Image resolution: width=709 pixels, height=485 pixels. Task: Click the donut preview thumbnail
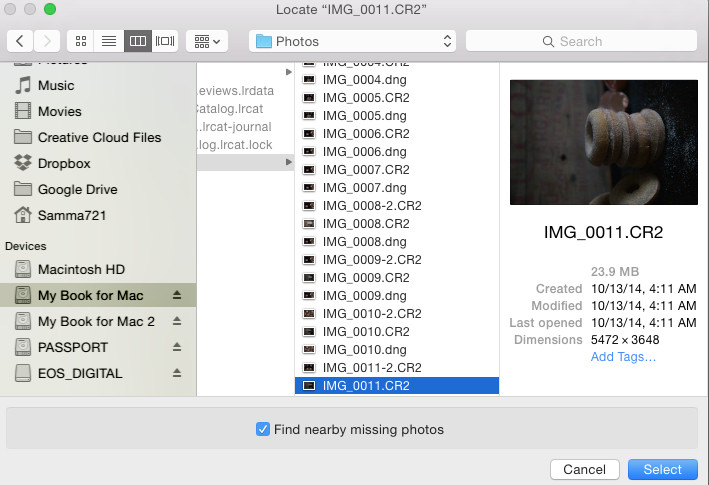click(x=604, y=142)
